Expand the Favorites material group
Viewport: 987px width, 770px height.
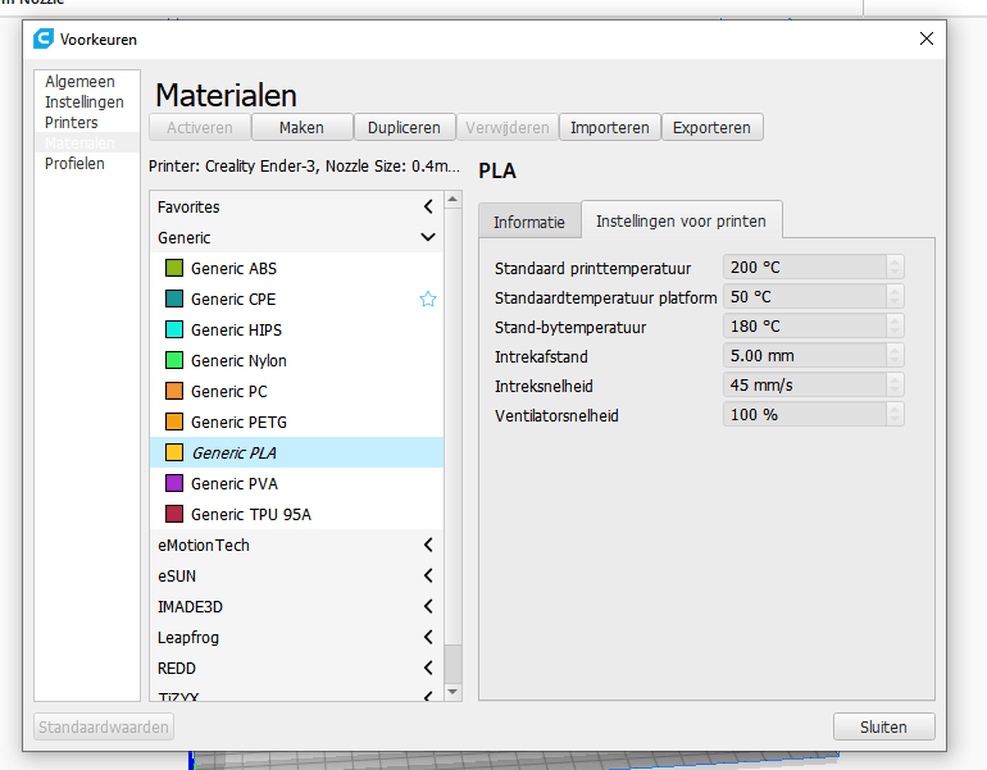point(428,207)
